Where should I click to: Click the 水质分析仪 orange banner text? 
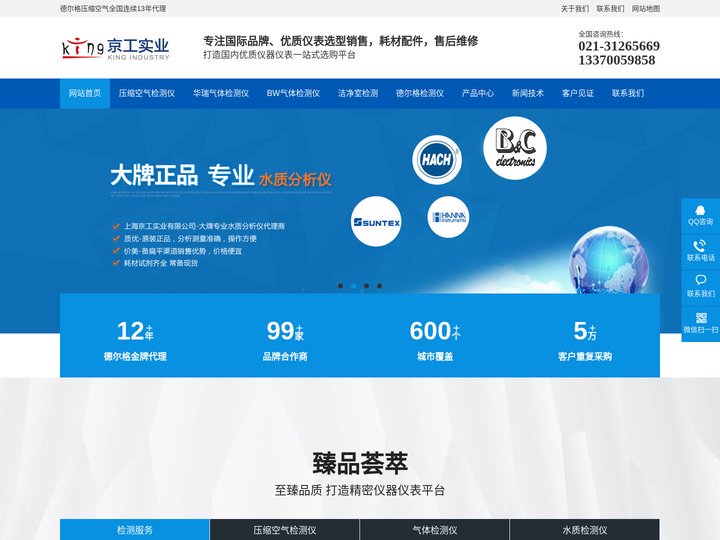point(295,179)
